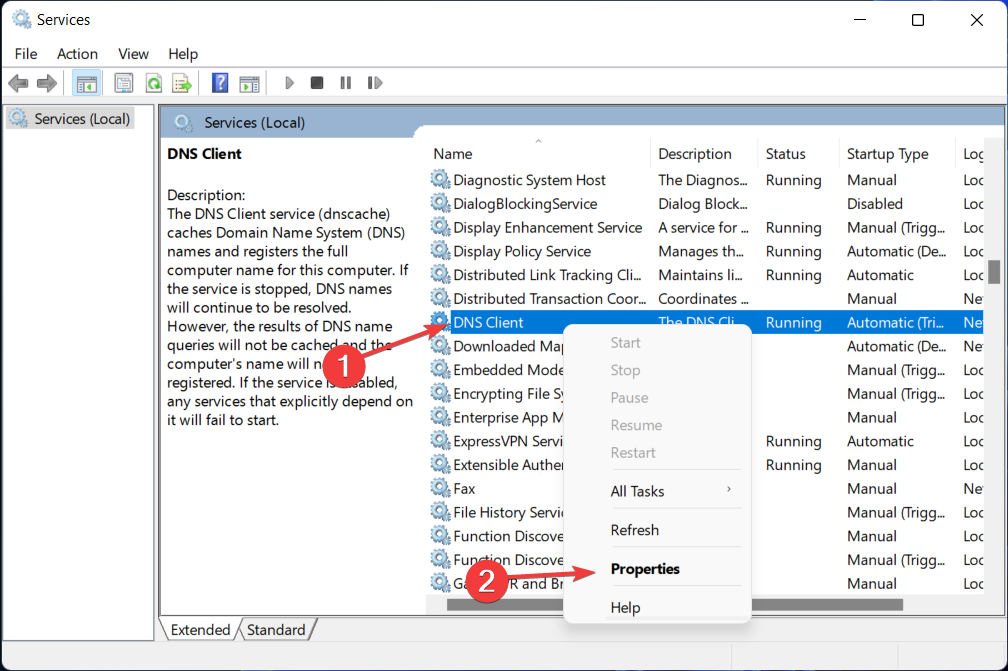Open the Action menu
Screen dimensions: 1008x671
coord(77,54)
